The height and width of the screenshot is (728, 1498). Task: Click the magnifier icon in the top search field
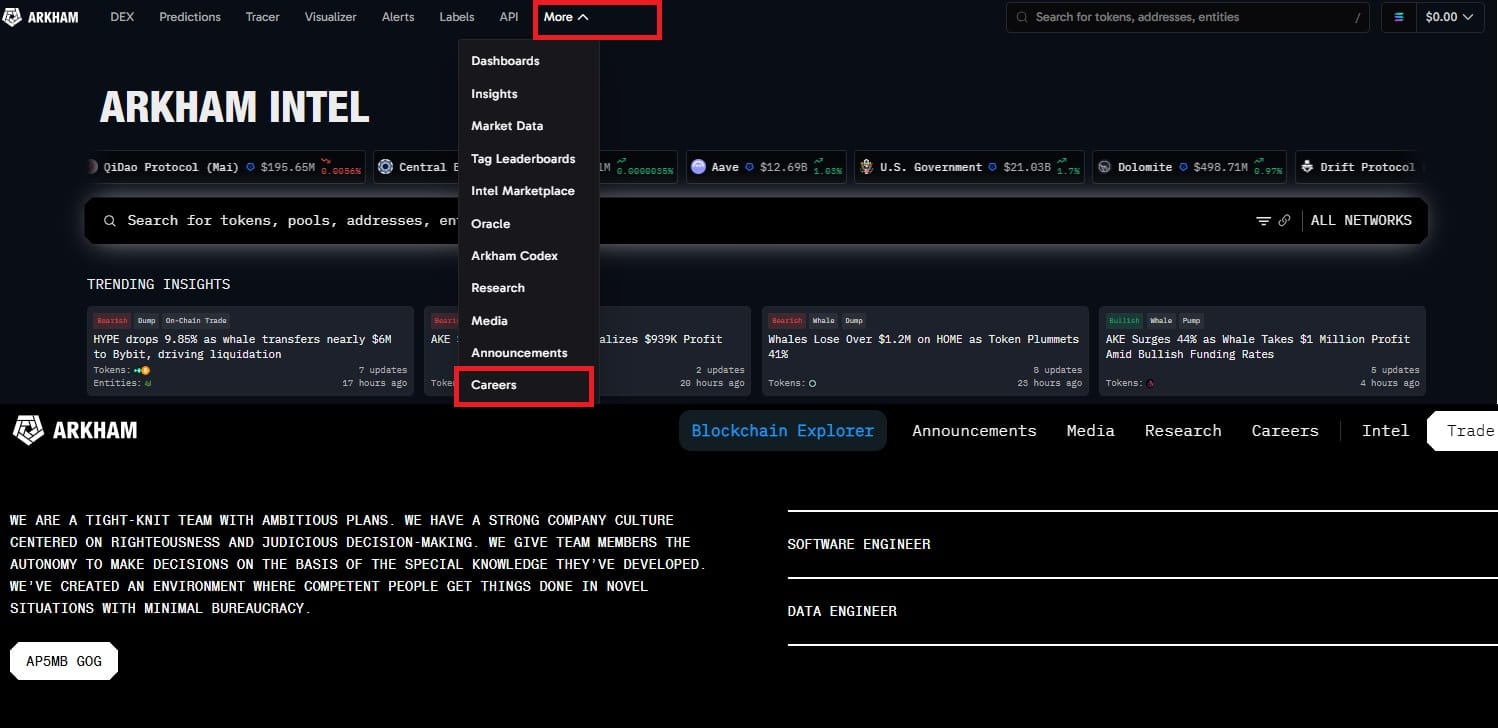point(1021,17)
